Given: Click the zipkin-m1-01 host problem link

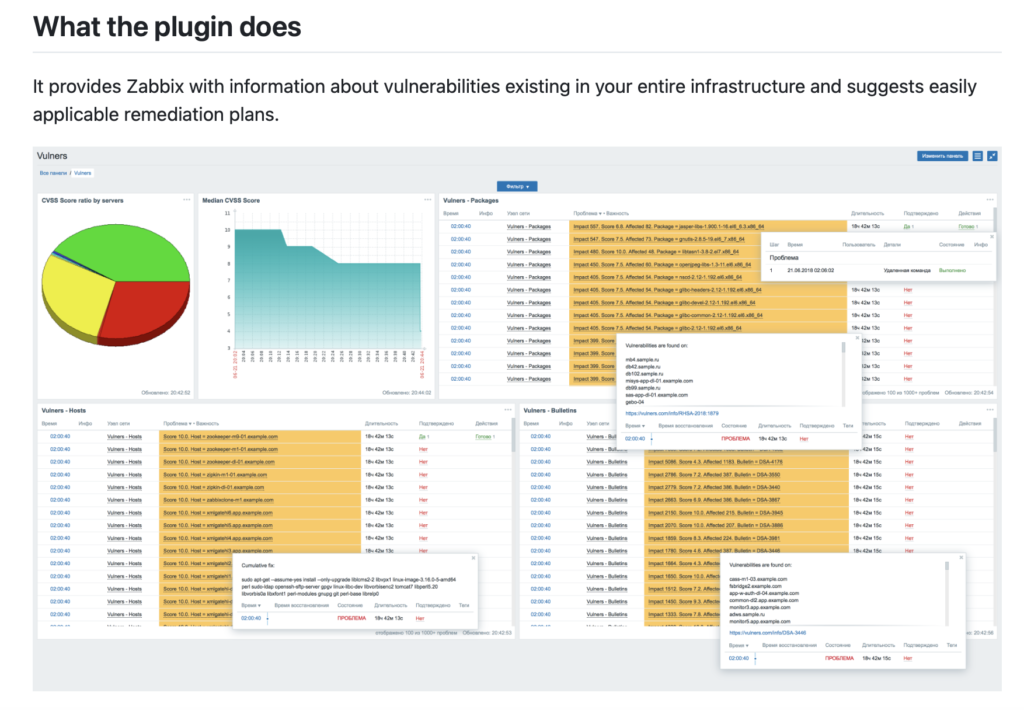Looking at the screenshot, I should [215, 475].
